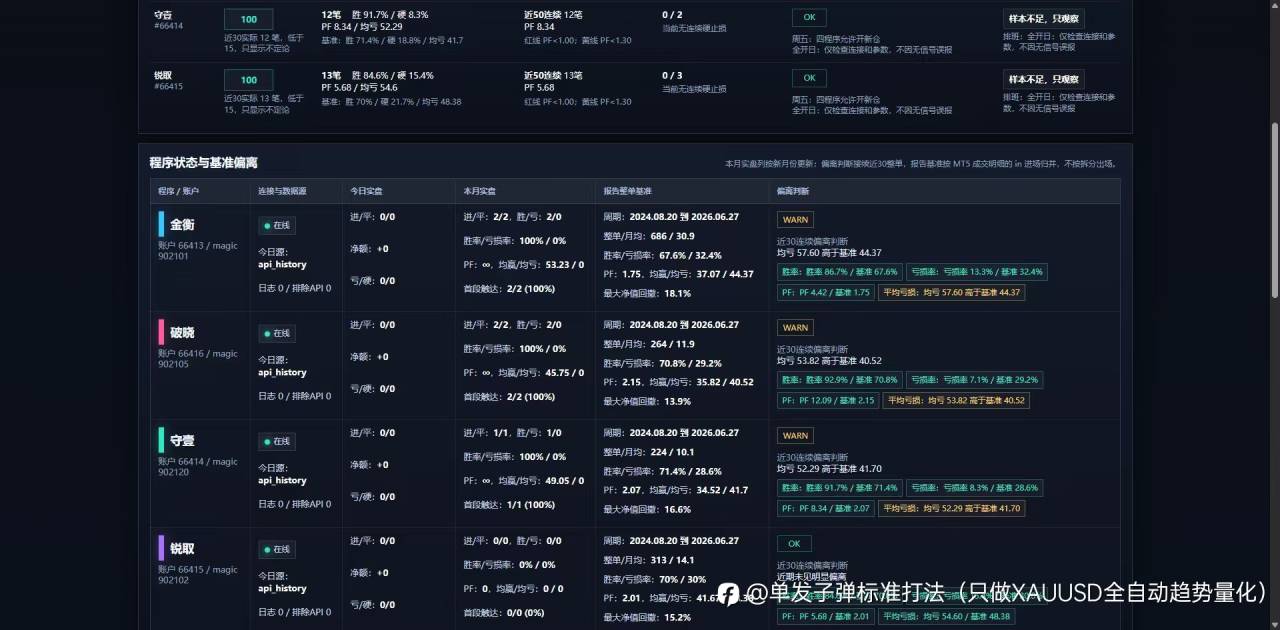Click the WARN badge in 守壹 row
This screenshot has width=1280, height=630.
coord(795,436)
